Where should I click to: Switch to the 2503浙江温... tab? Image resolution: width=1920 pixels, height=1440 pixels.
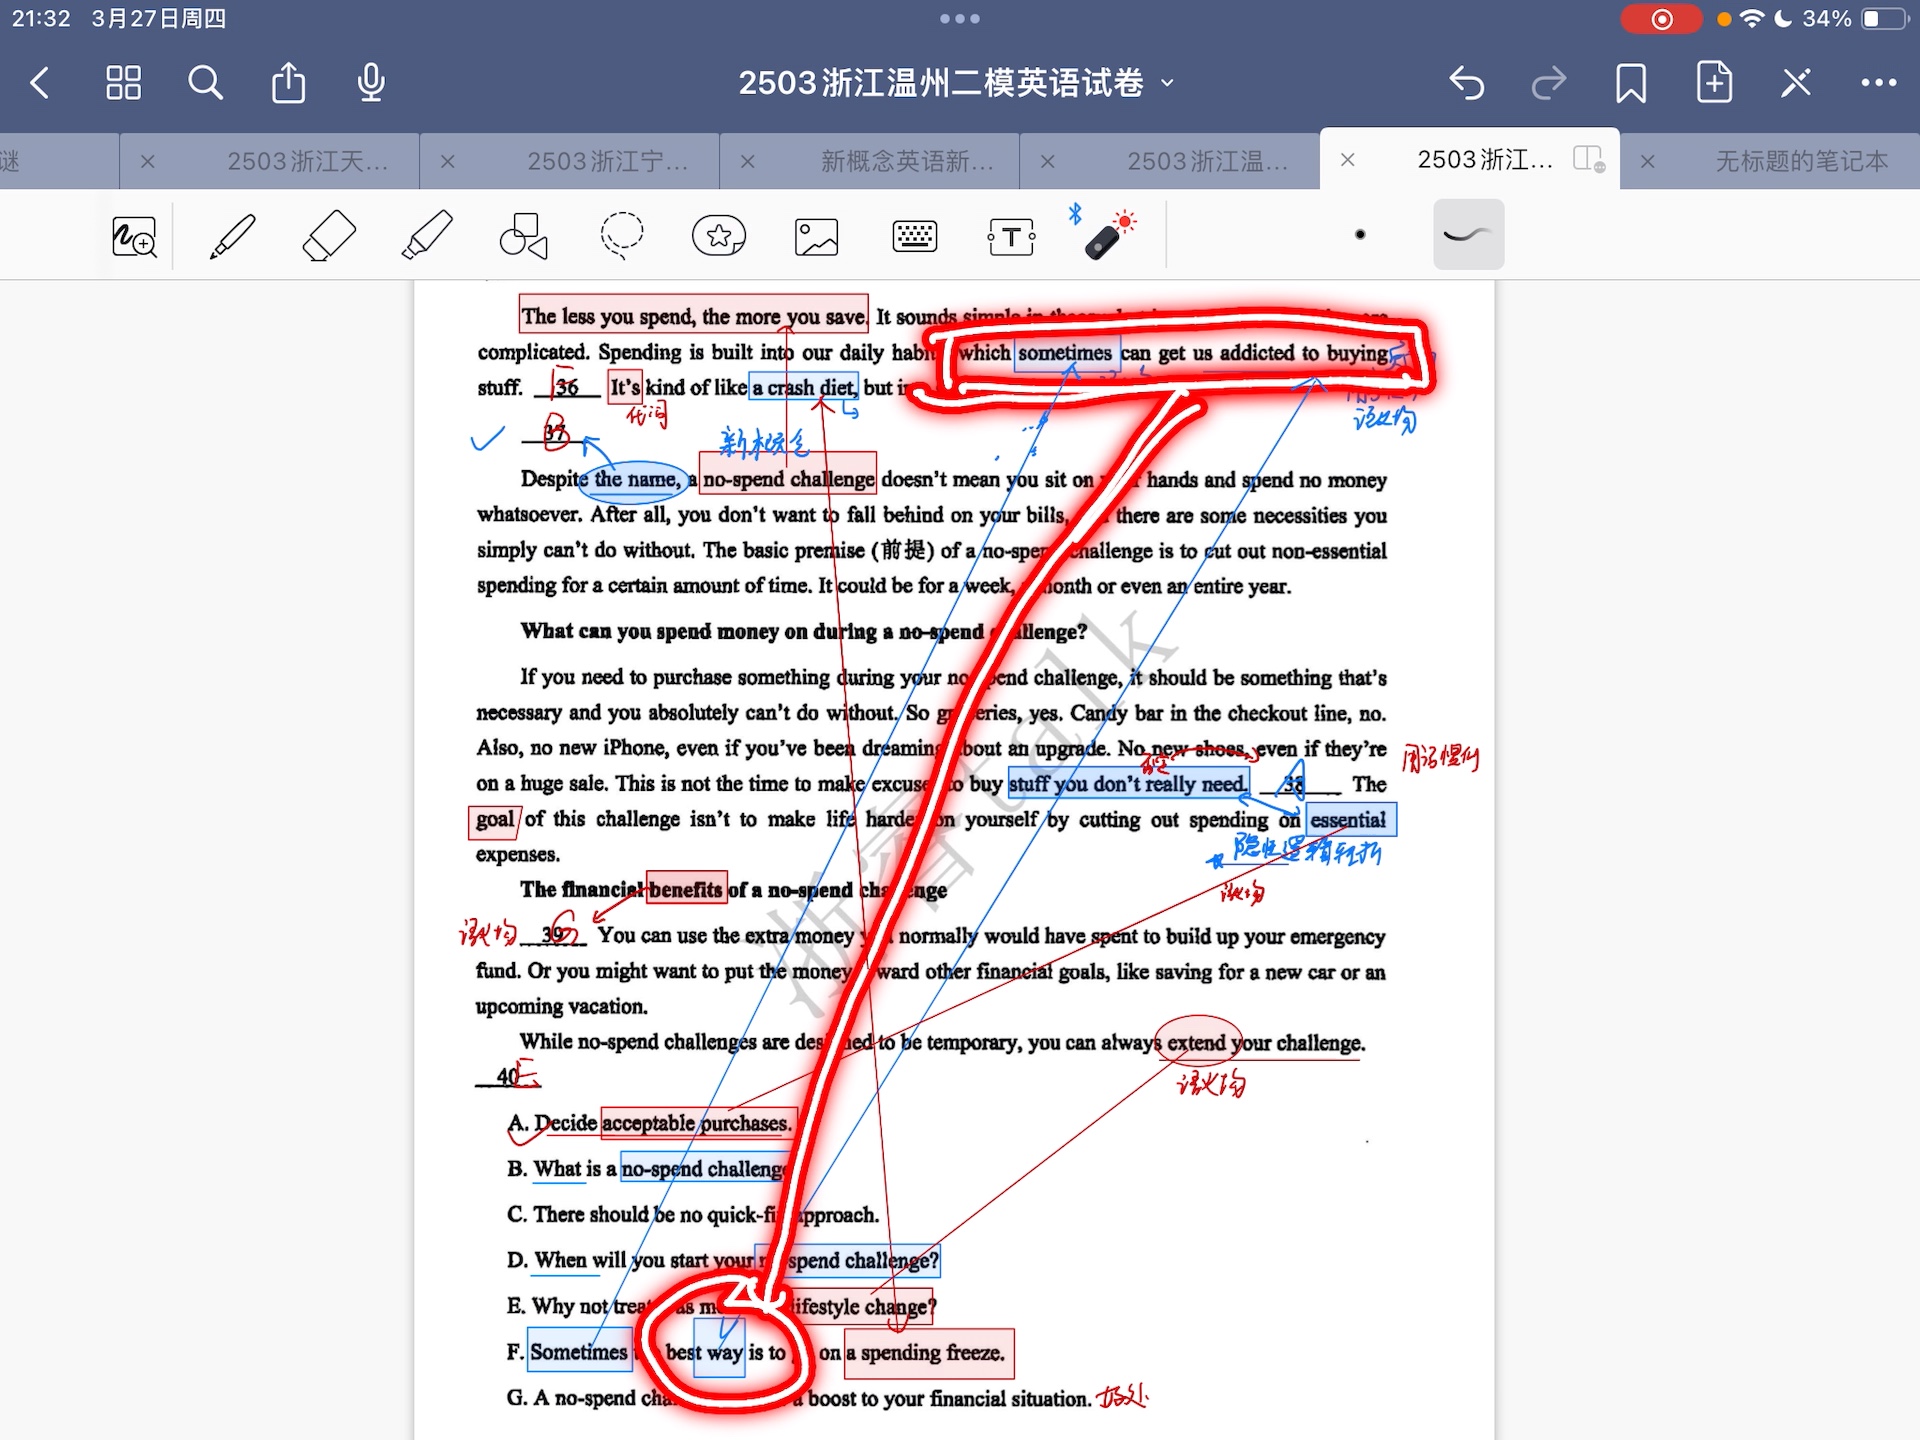(x=1207, y=161)
